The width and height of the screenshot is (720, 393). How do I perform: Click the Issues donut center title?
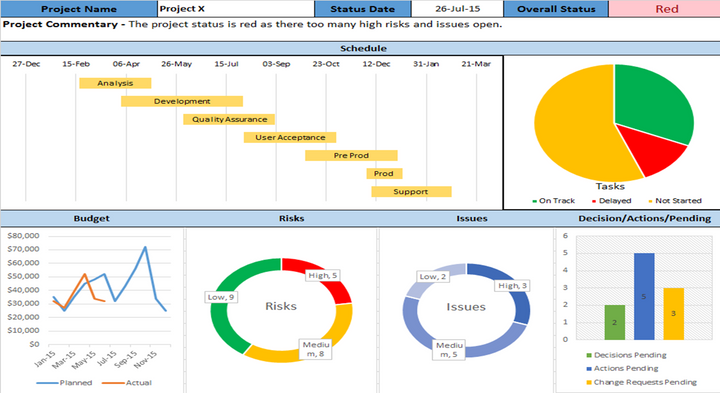tap(466, 307)
